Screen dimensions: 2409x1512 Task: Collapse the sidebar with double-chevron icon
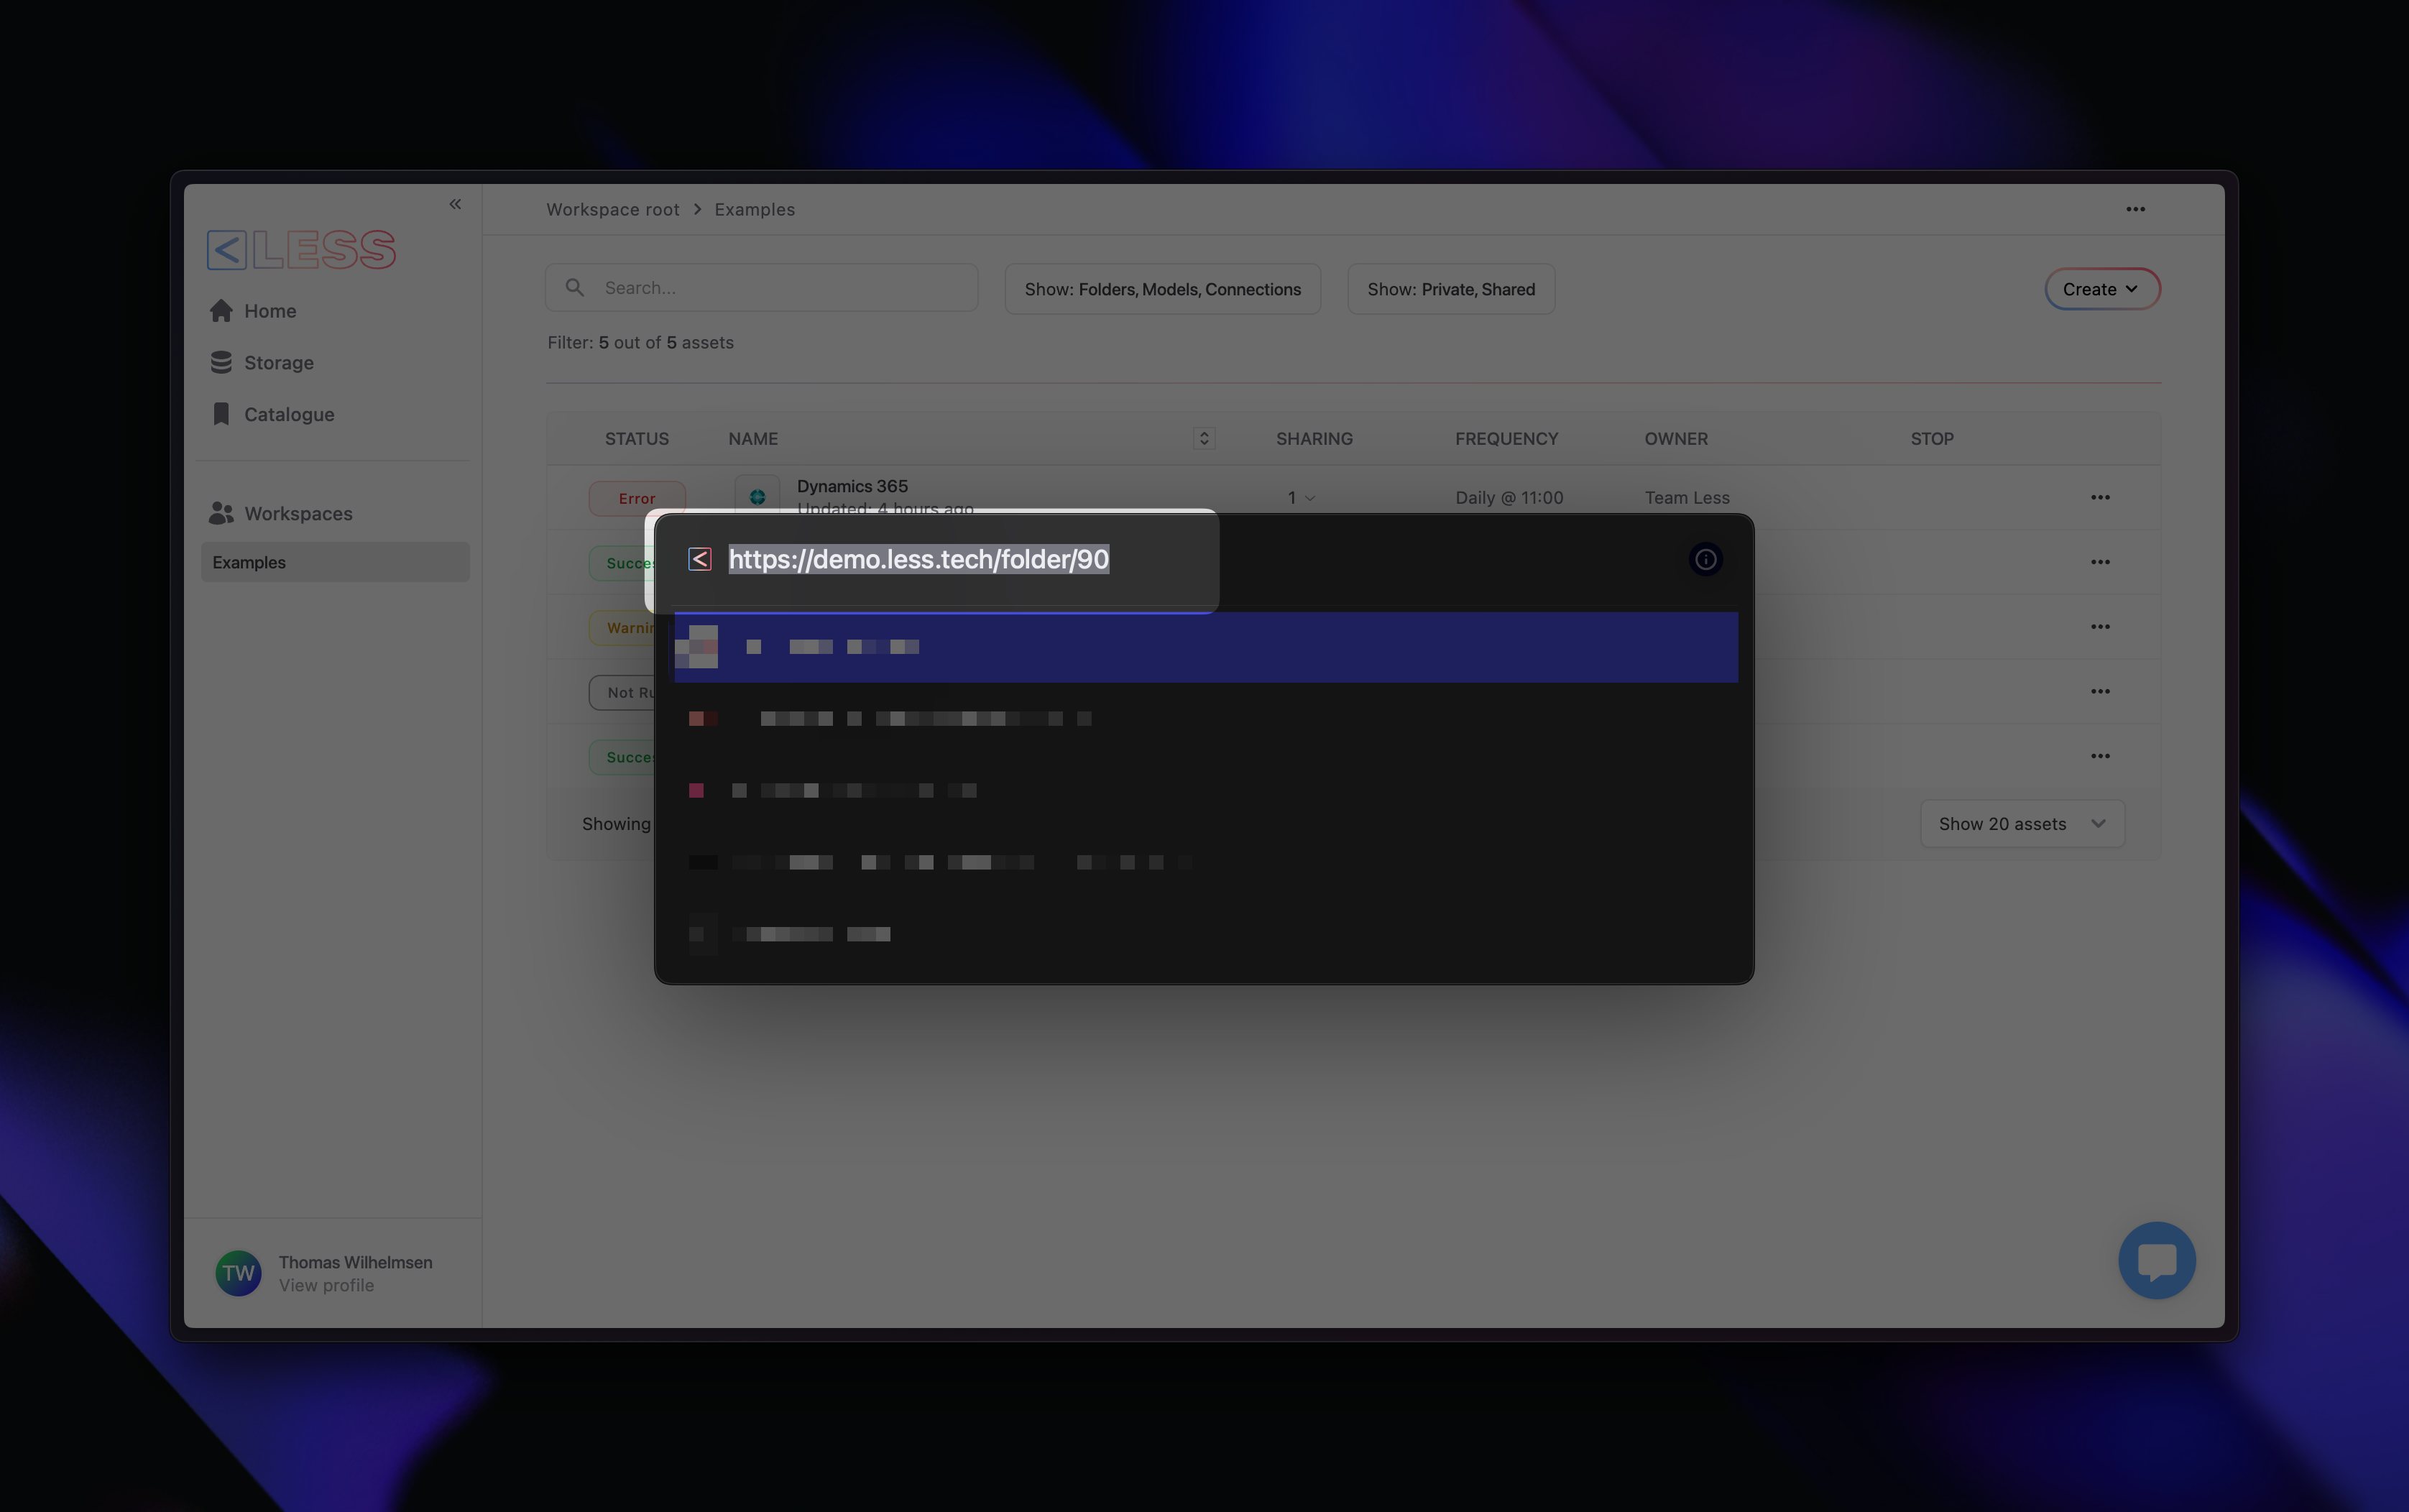[x=455, y=204]
